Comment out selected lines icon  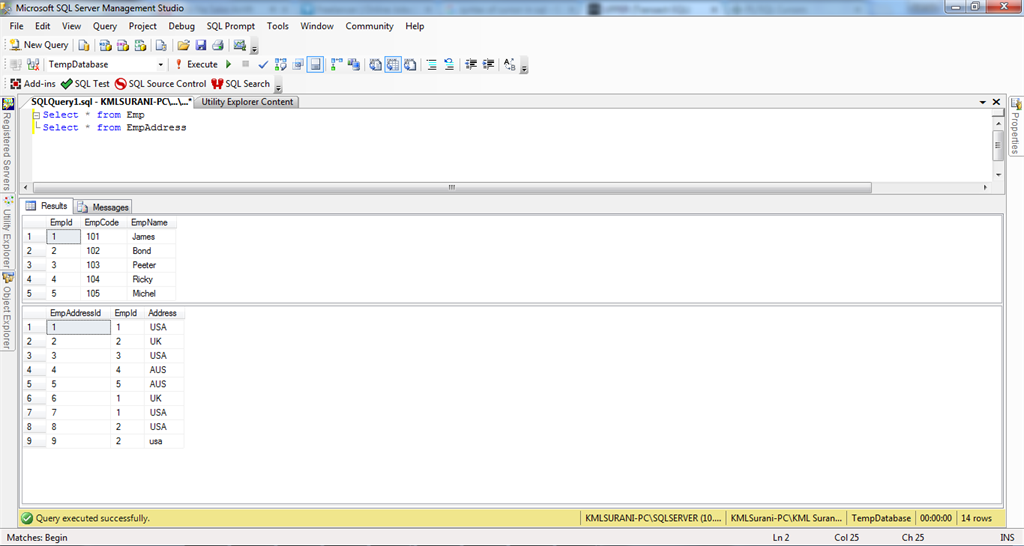[x=432, y=65]
